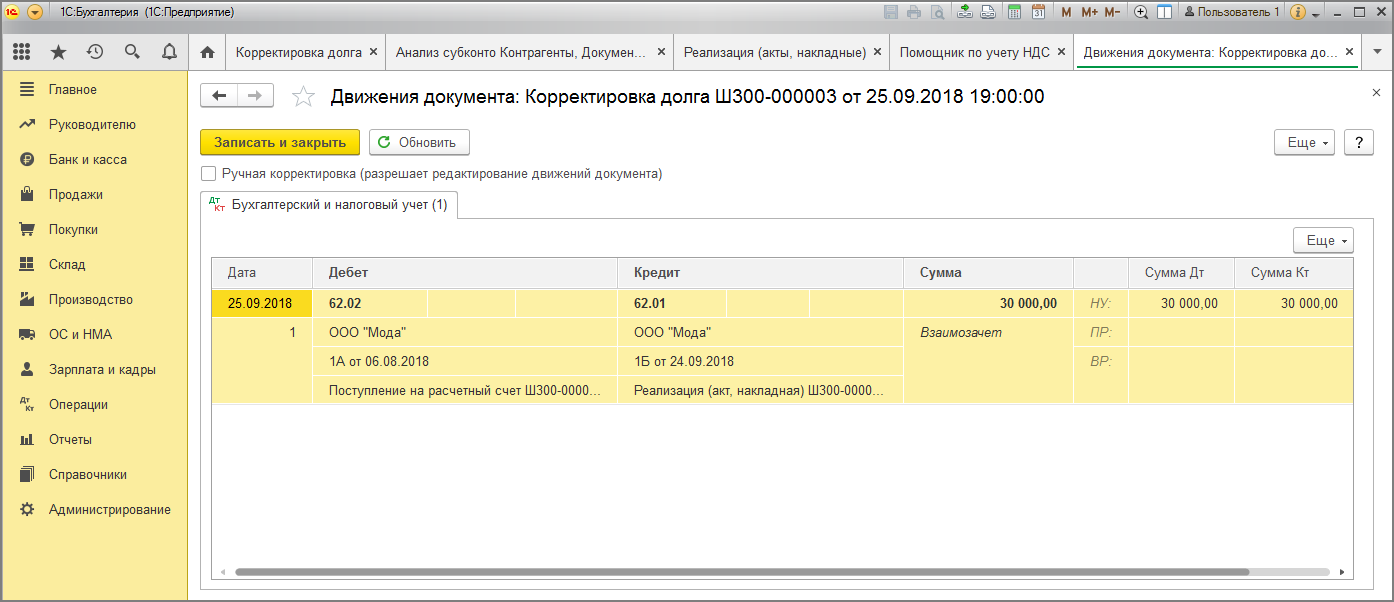This screenshot has height=602, width=1394.
Task: Expand the open tabs list arrow
Action: pos(1376,52)
